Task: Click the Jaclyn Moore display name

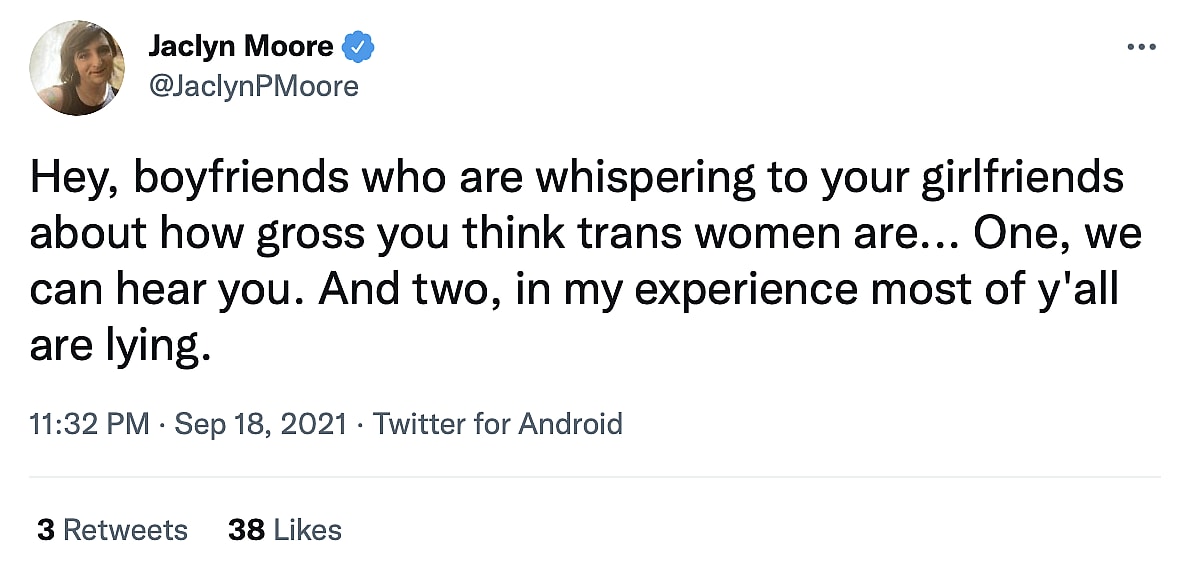Action: (241, 46)
